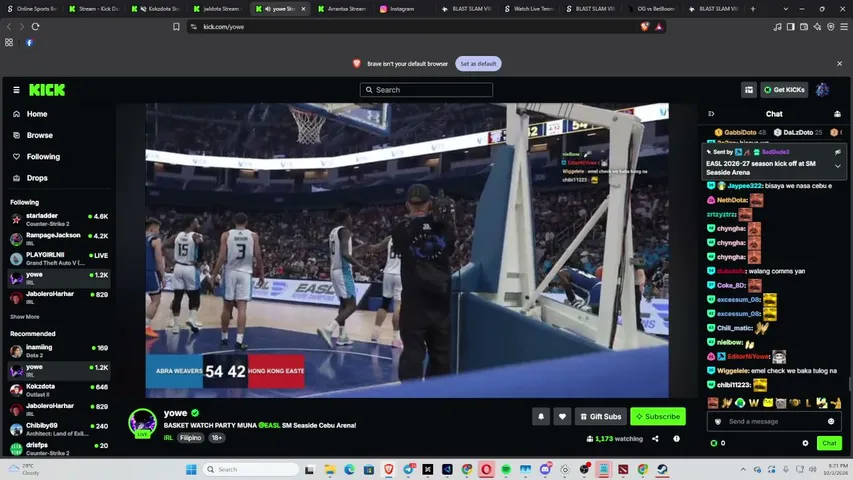Open chat settings gear
This screenshot has width=853, height=480.
click(x=805, y=443)
